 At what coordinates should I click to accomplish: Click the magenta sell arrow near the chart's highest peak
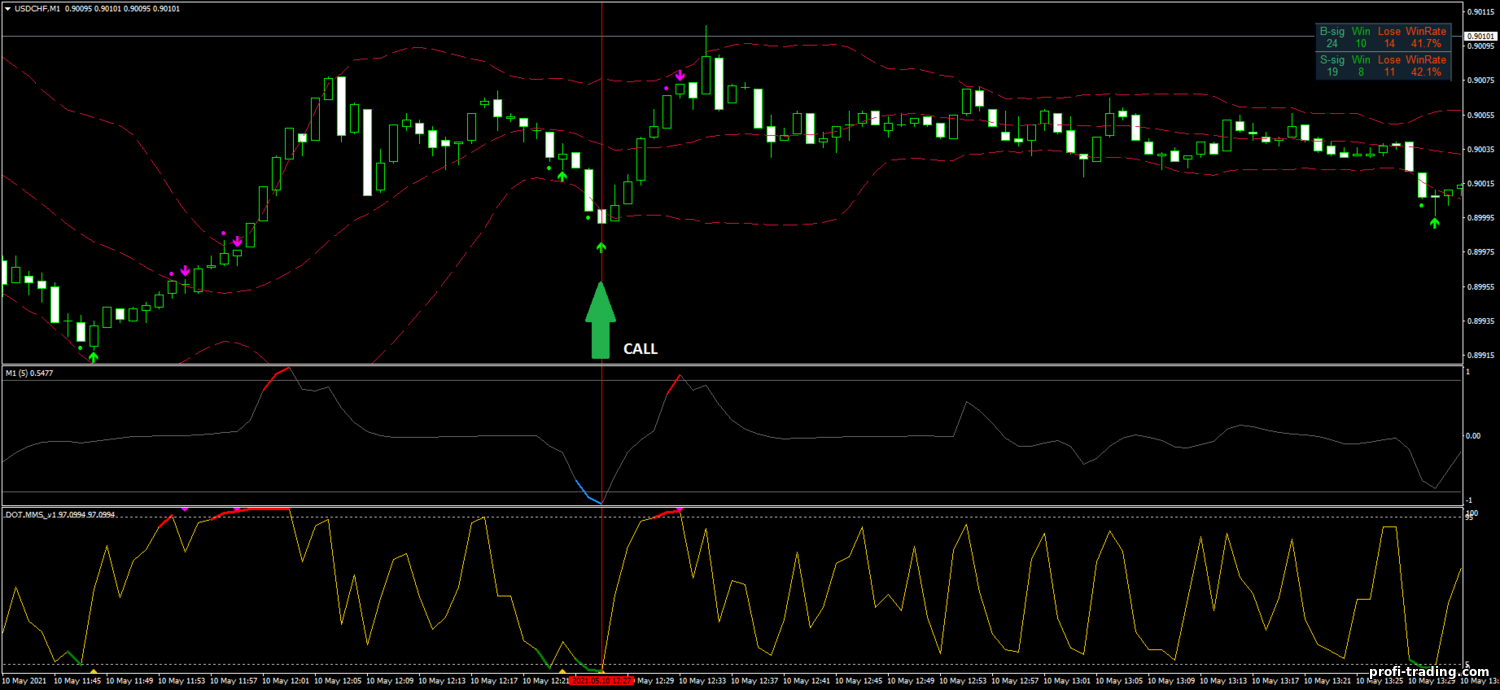[680, 76]
